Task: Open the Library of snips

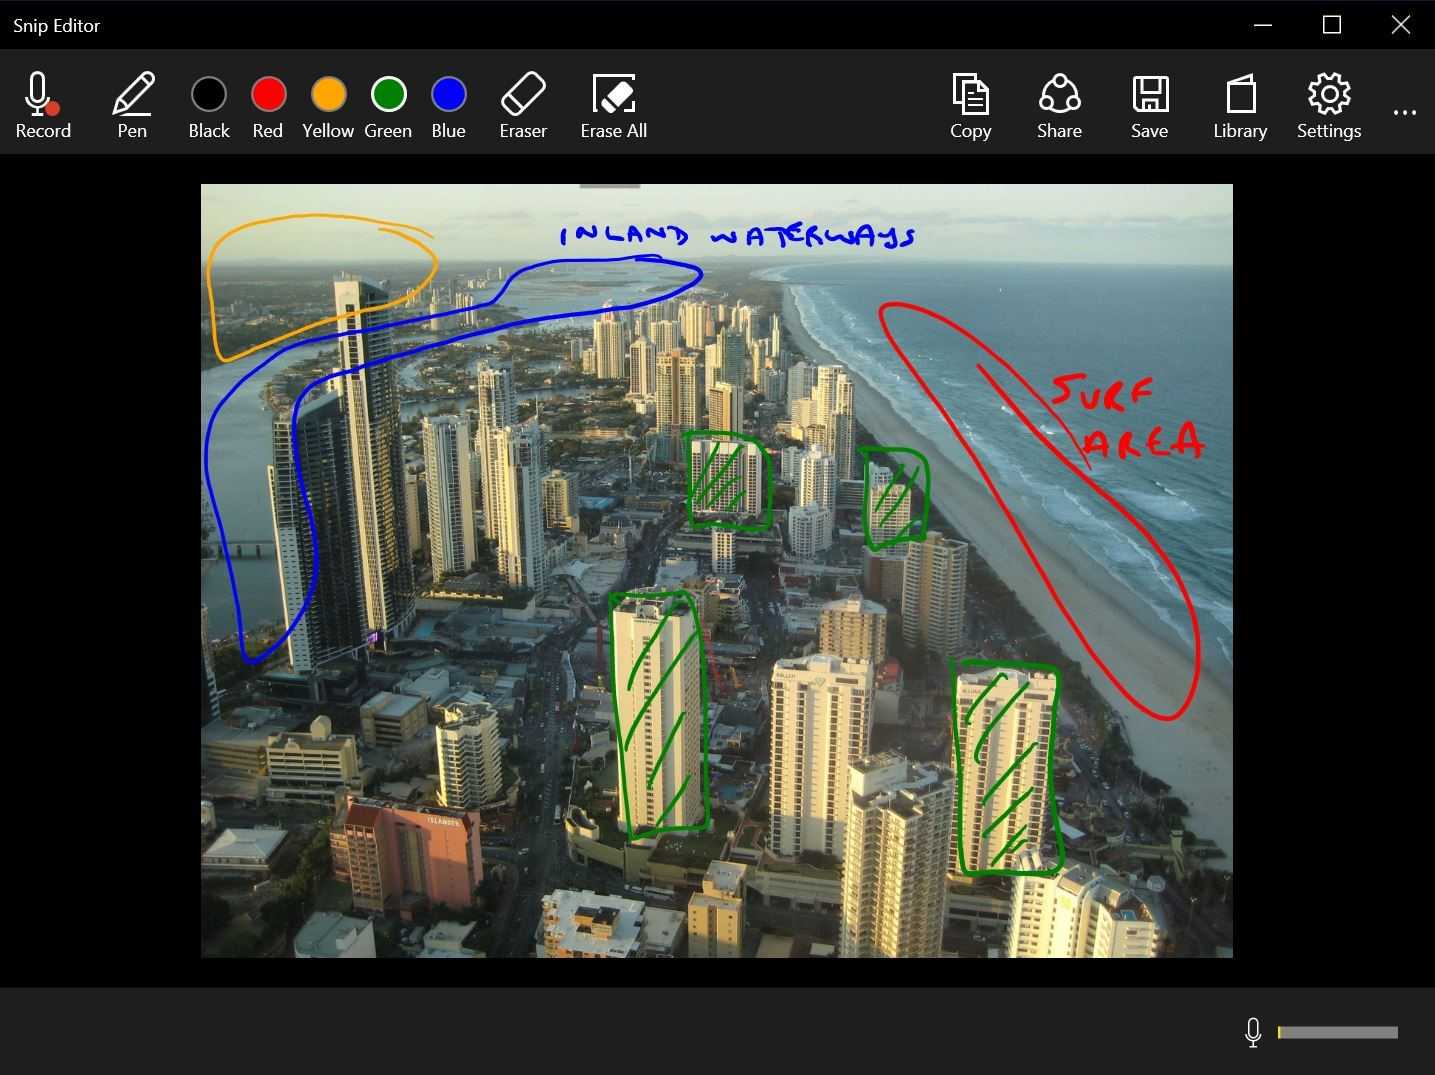Action: click(1240, 105)
